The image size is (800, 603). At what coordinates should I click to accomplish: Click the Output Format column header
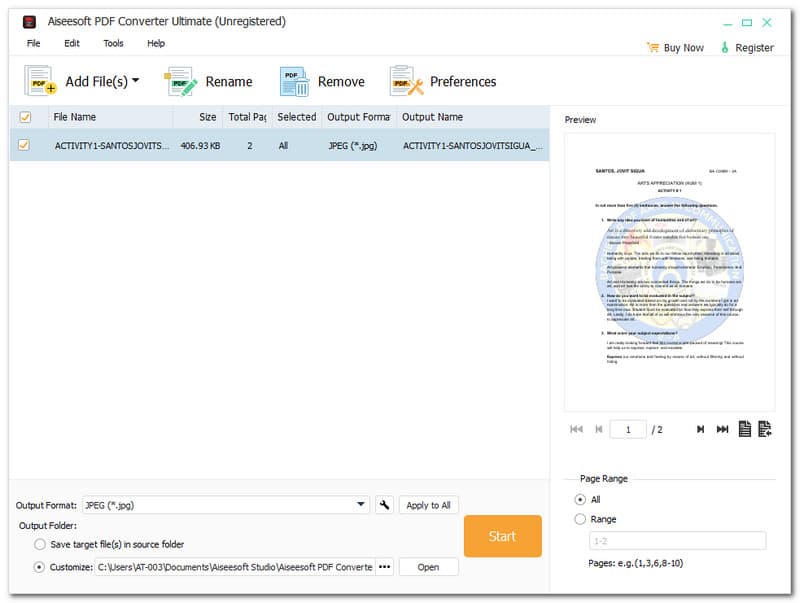pos(359,117)
